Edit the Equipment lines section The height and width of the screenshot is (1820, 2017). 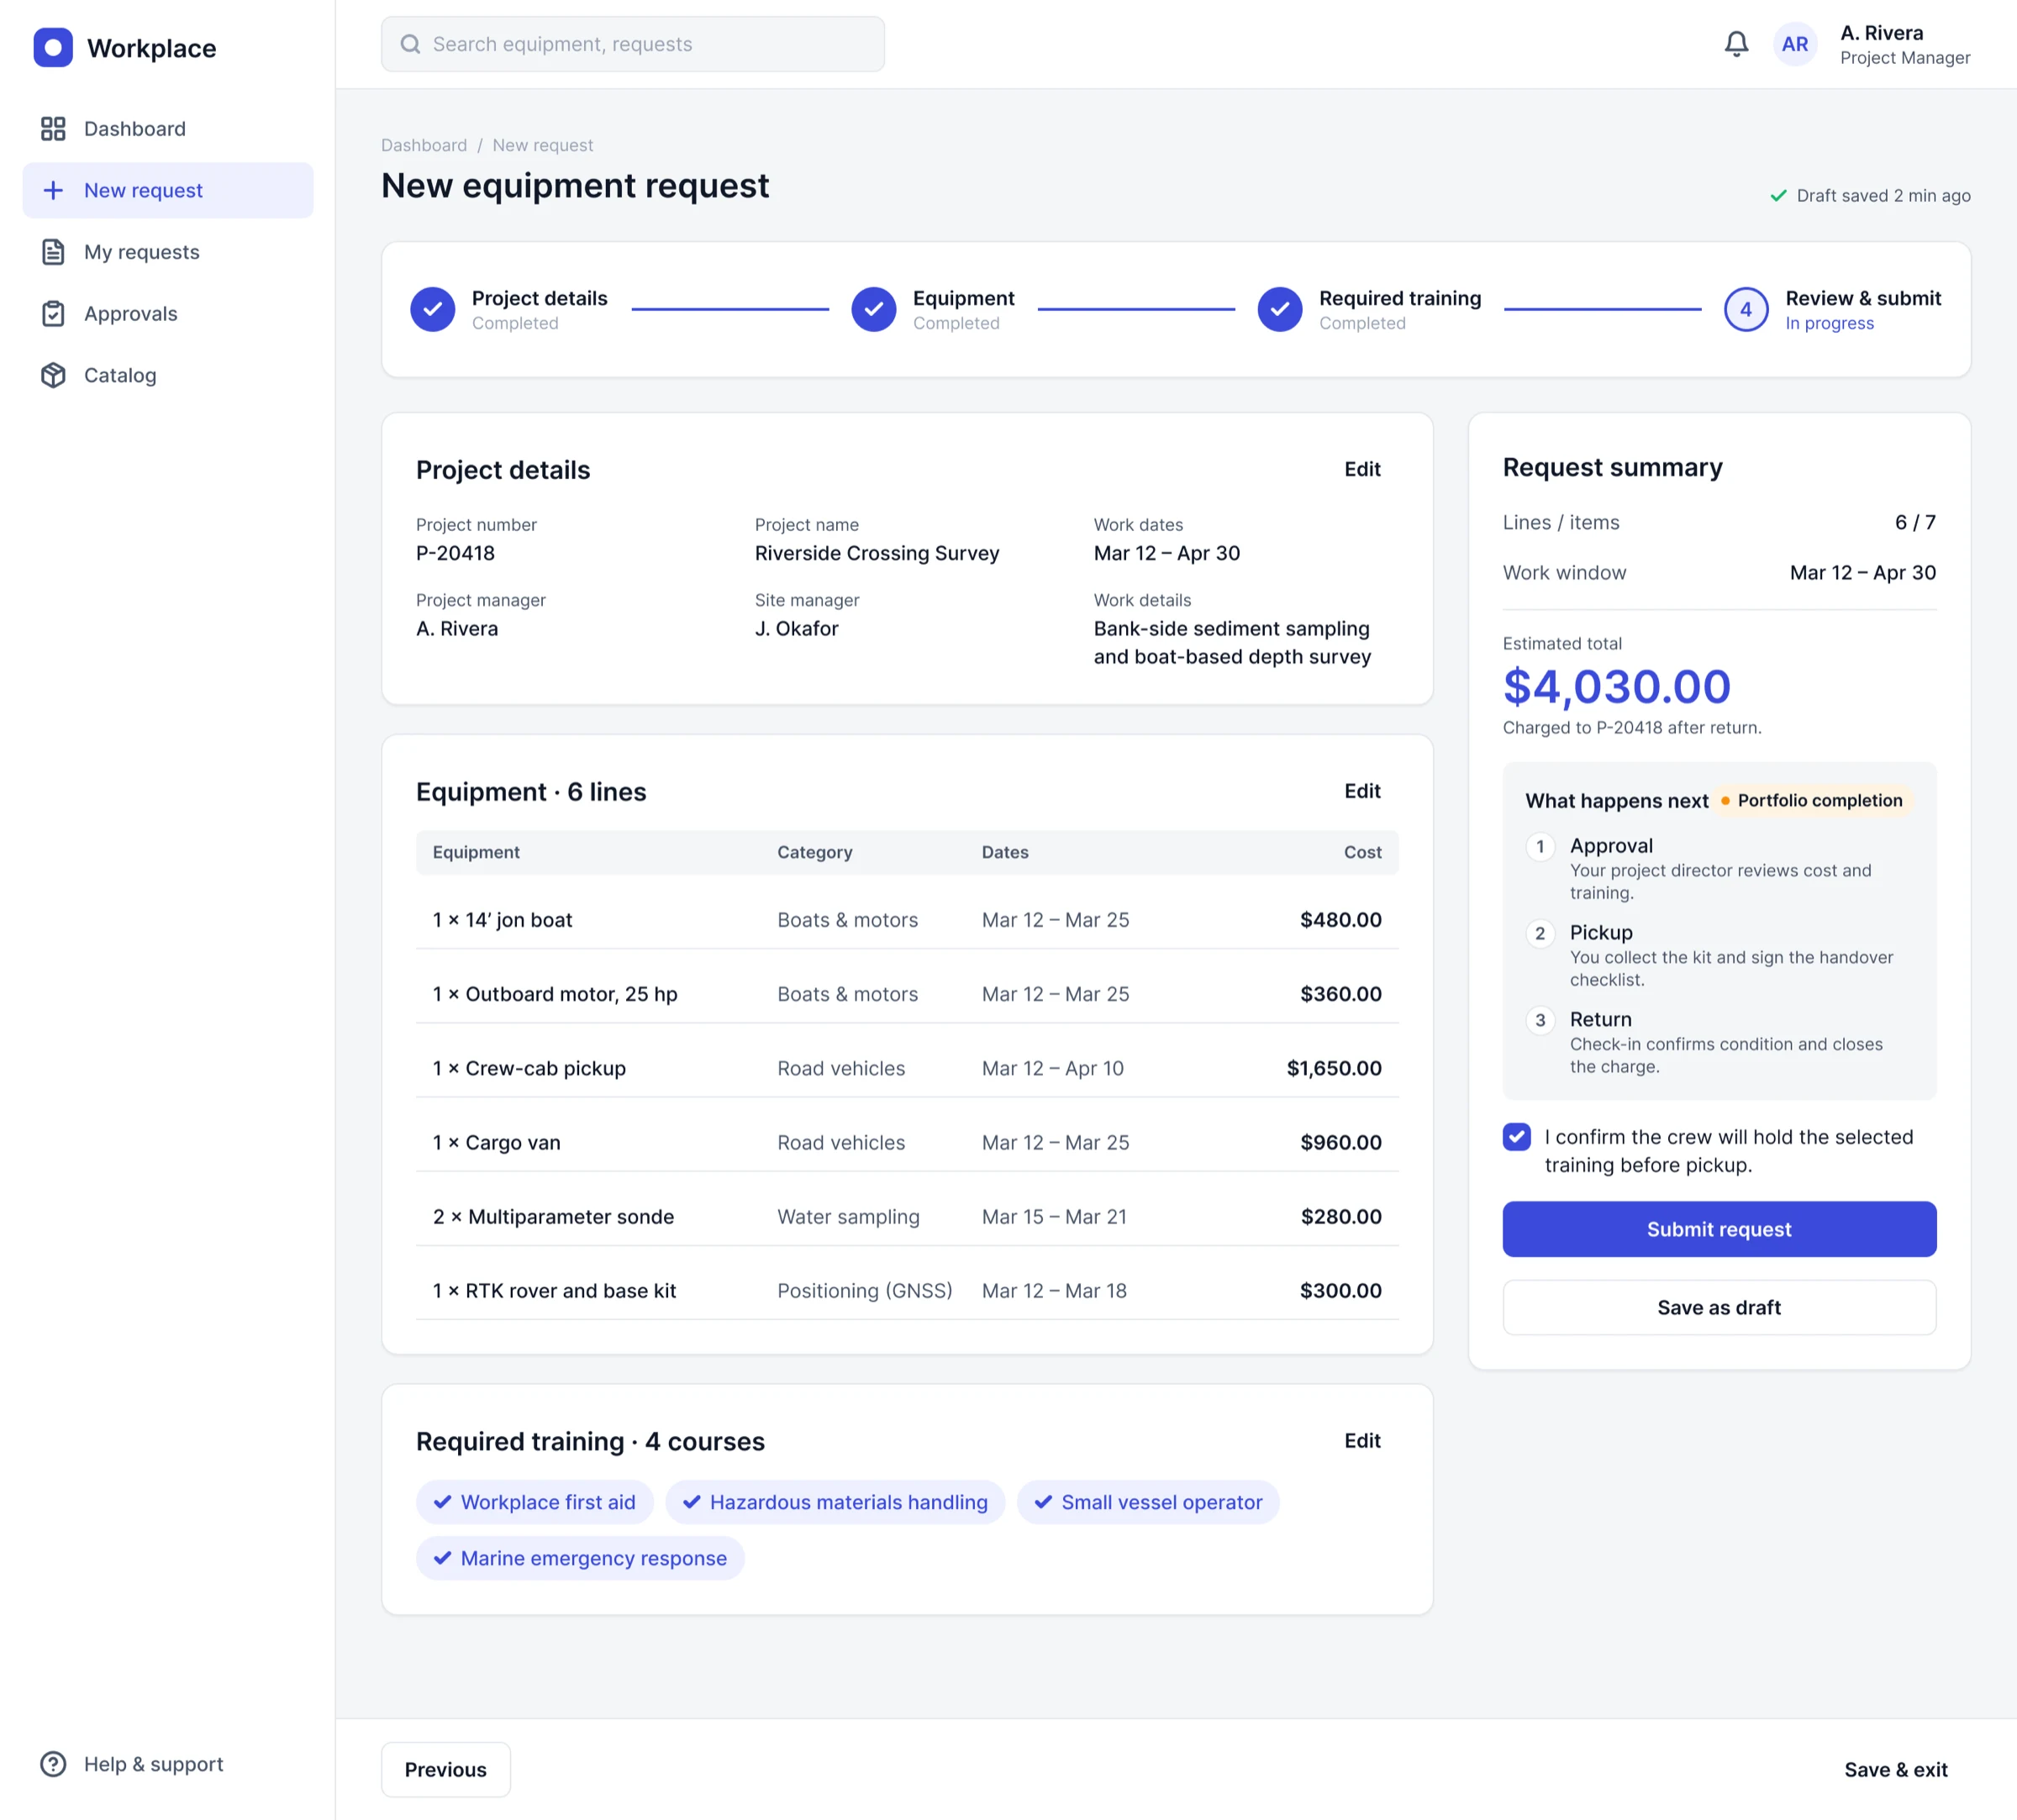coord(1362,791)
